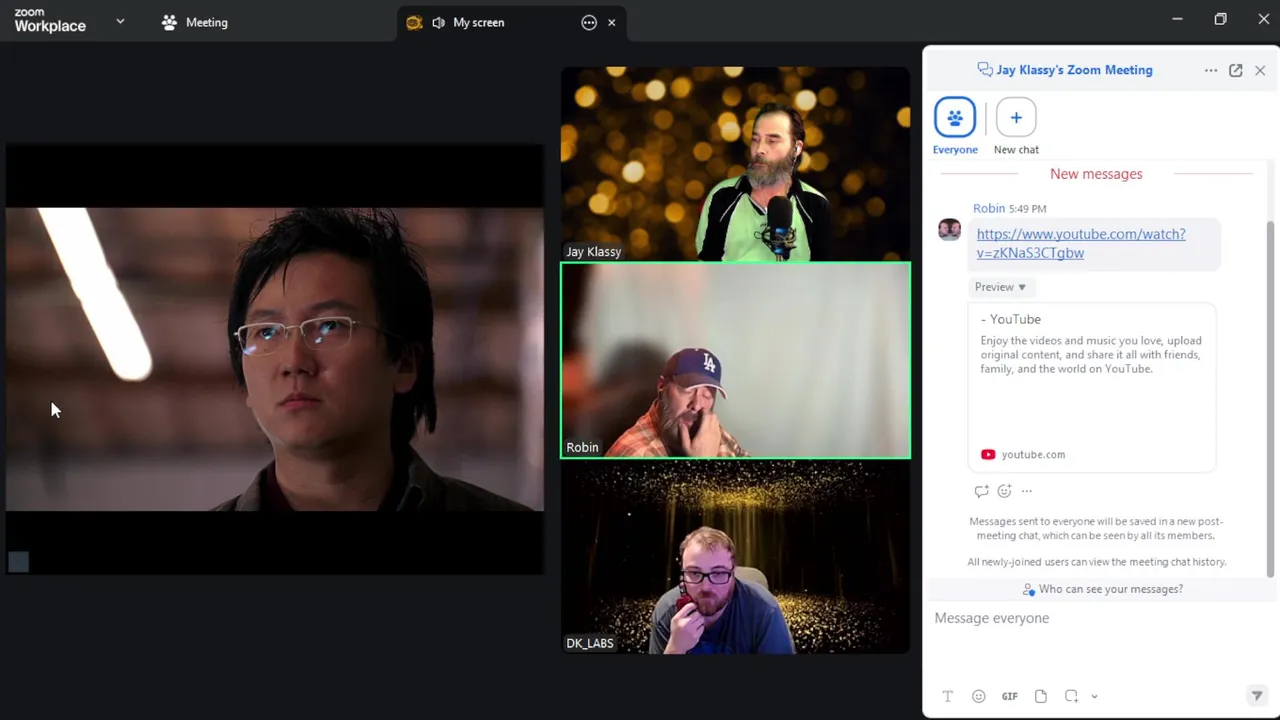Collapse the link Preview dropdown

pyautogui.click(x=1000, y=287)
